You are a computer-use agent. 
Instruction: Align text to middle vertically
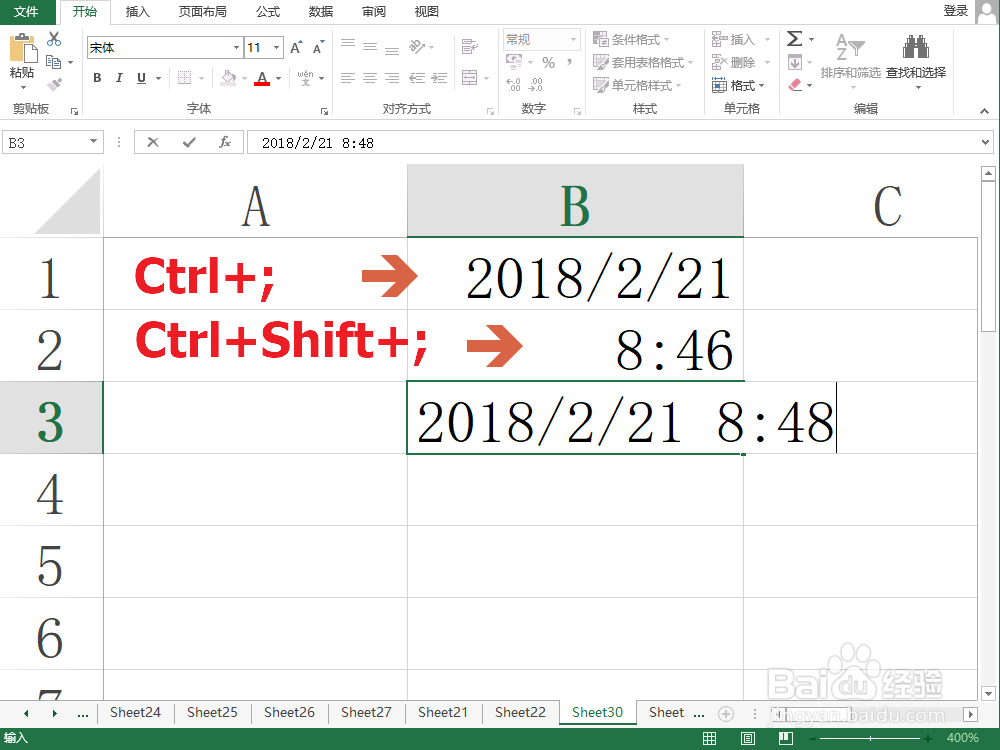click(x=370, y=47)
